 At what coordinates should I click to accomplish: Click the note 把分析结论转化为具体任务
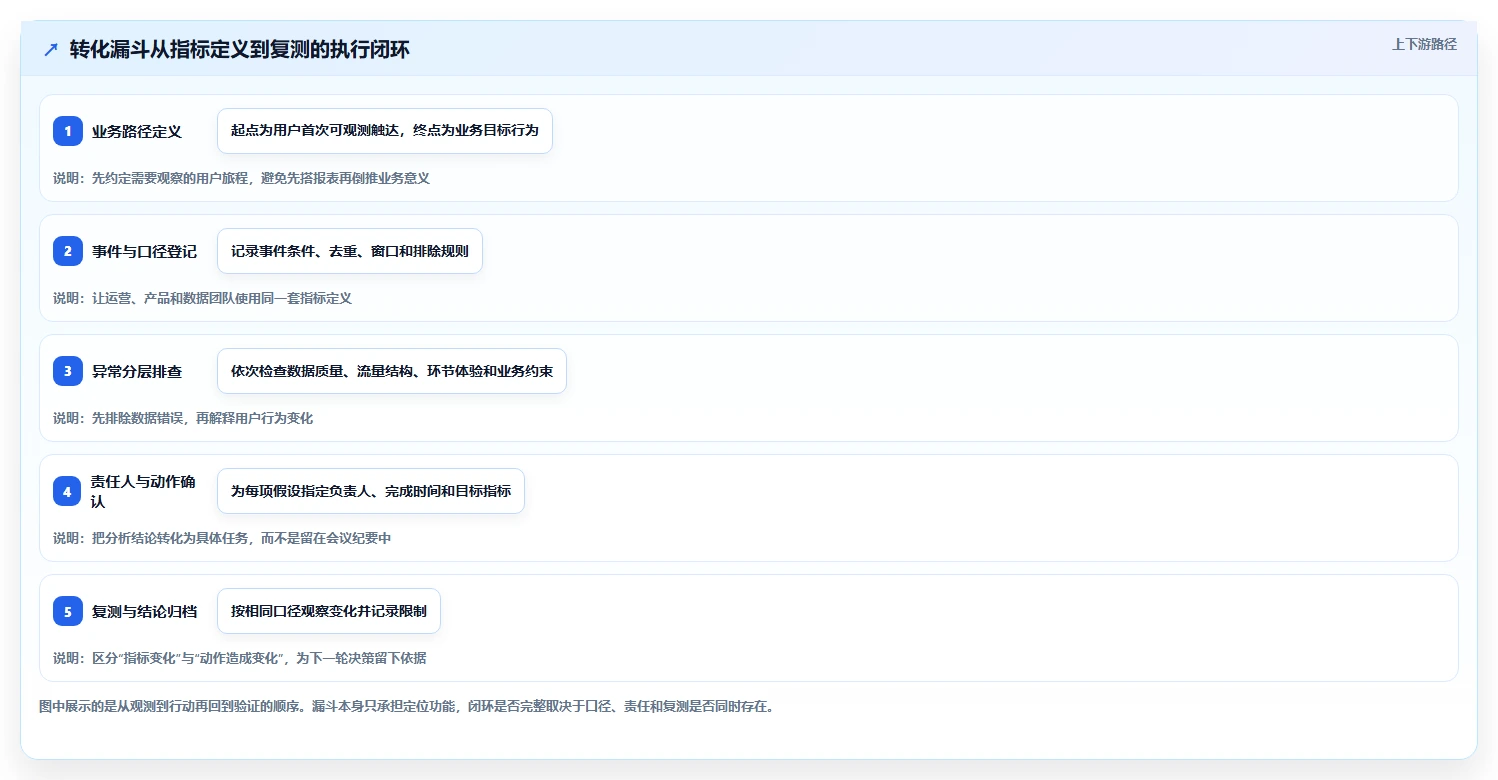(222, 538)
